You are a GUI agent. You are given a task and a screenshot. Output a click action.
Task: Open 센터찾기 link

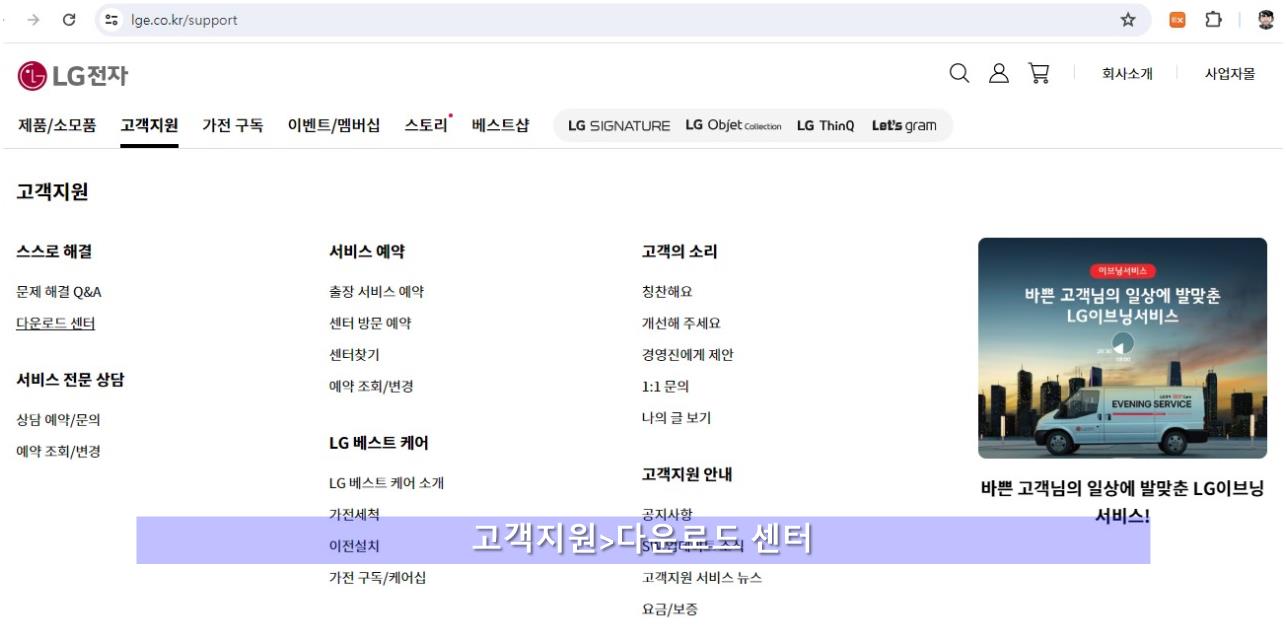point(354,355)
